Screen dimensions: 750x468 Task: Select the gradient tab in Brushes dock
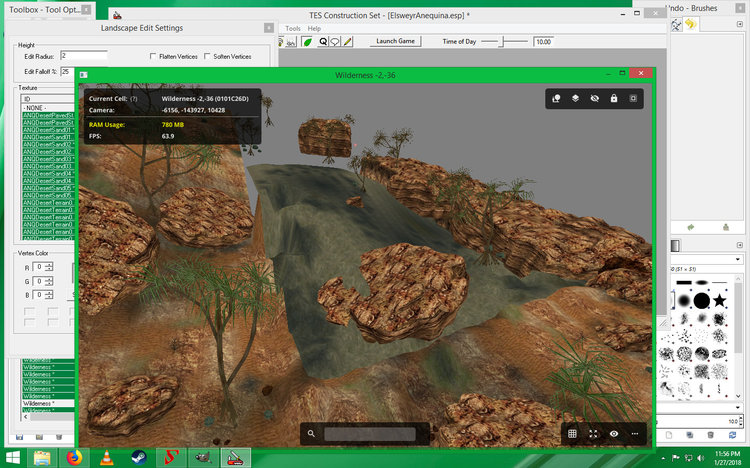coord(675,246)
